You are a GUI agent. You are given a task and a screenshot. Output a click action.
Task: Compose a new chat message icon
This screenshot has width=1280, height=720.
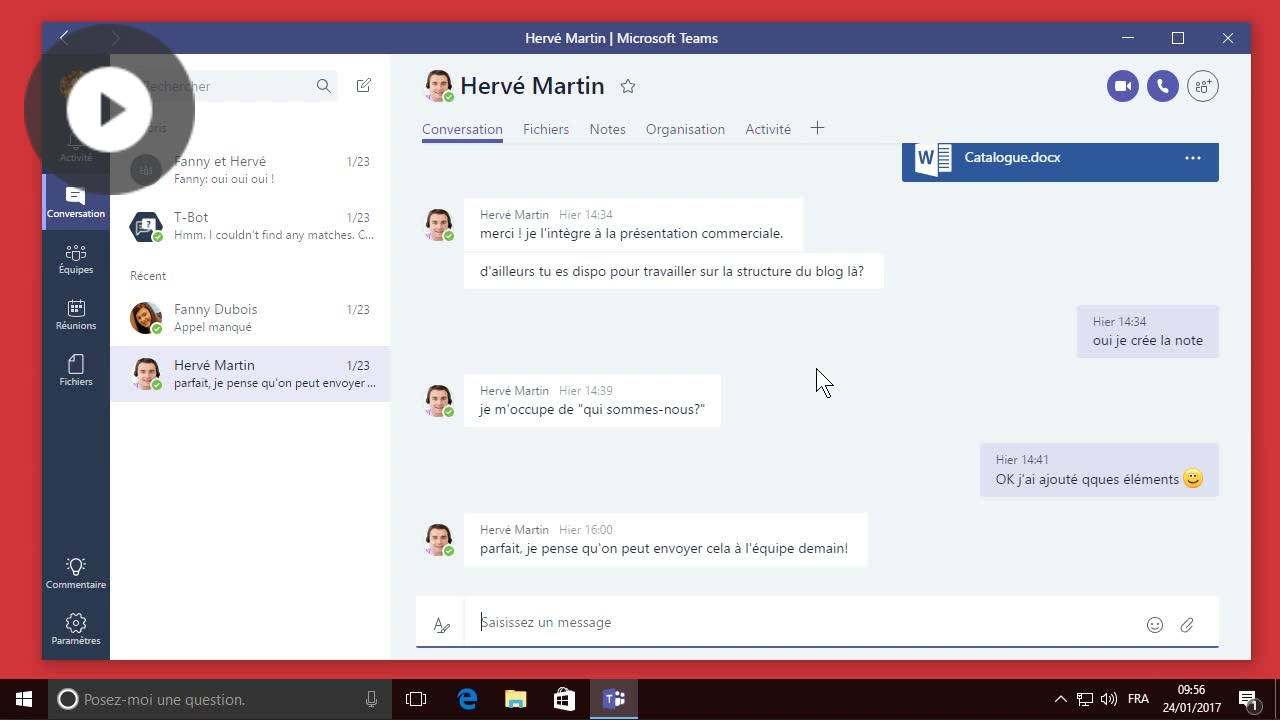(x=364, y=86)
